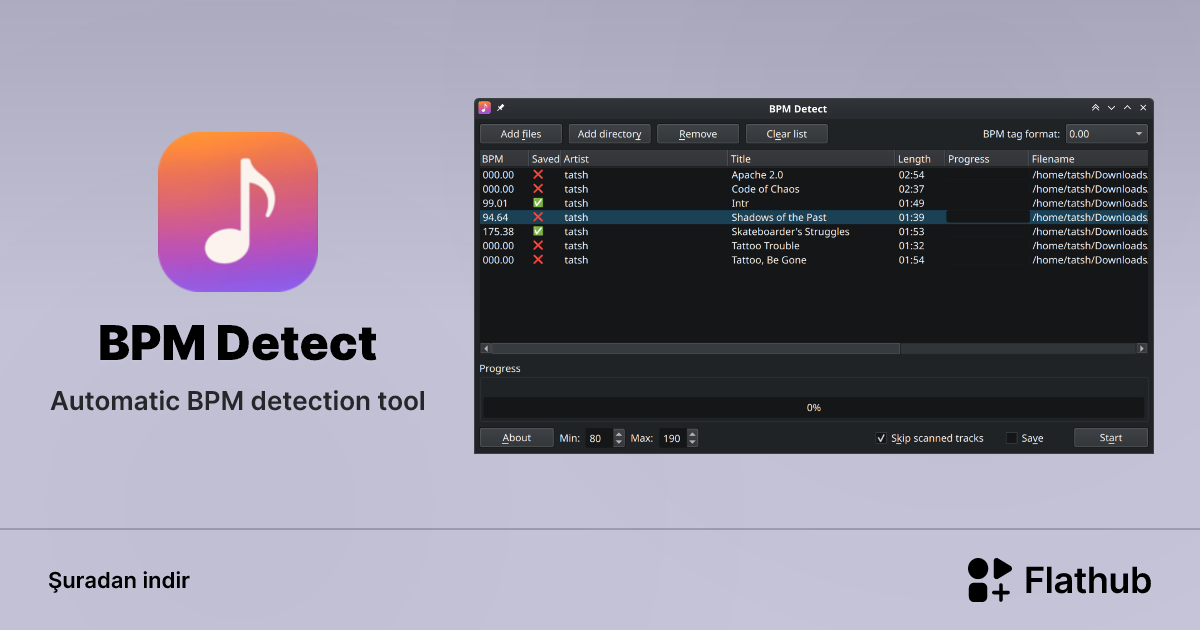1200x630 pixels.
Task: Click the red X saved icon for Tattoo Trouble
Action: [538, 245]
